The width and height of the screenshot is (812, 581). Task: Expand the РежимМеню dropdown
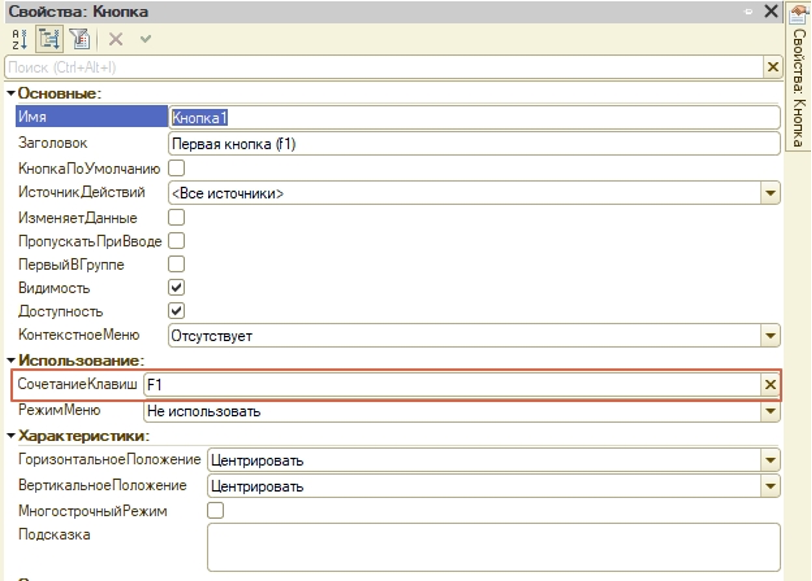point(771,411)
